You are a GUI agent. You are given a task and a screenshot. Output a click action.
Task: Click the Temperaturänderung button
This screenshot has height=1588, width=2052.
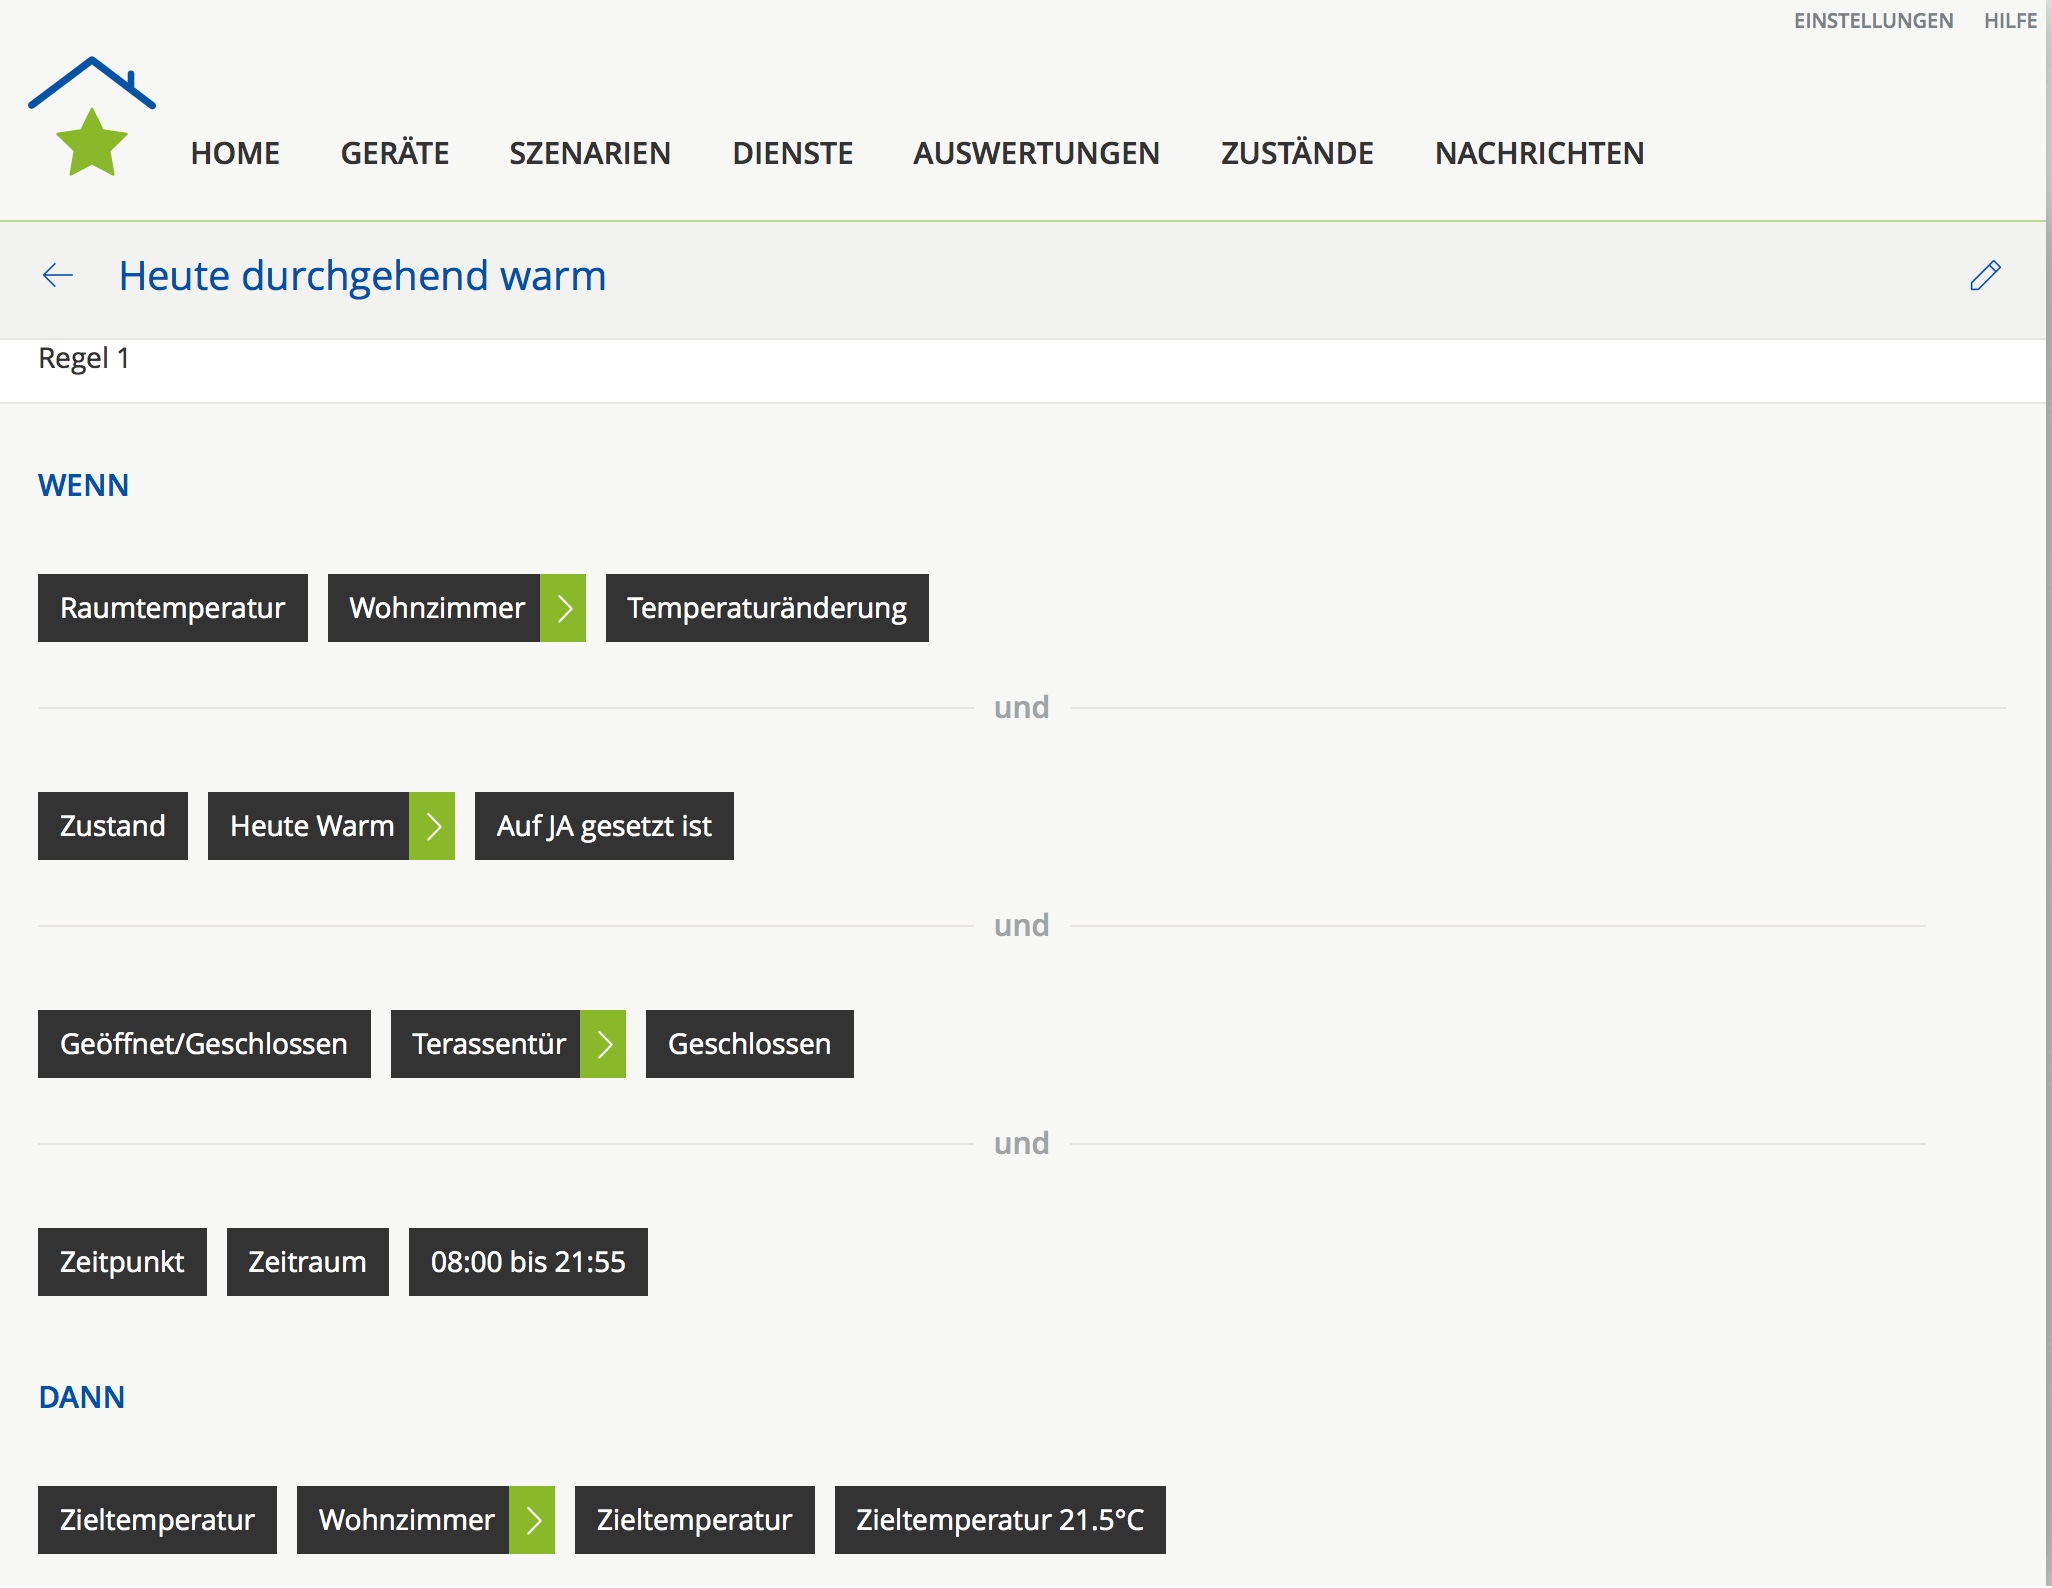(x=767, y=608)
